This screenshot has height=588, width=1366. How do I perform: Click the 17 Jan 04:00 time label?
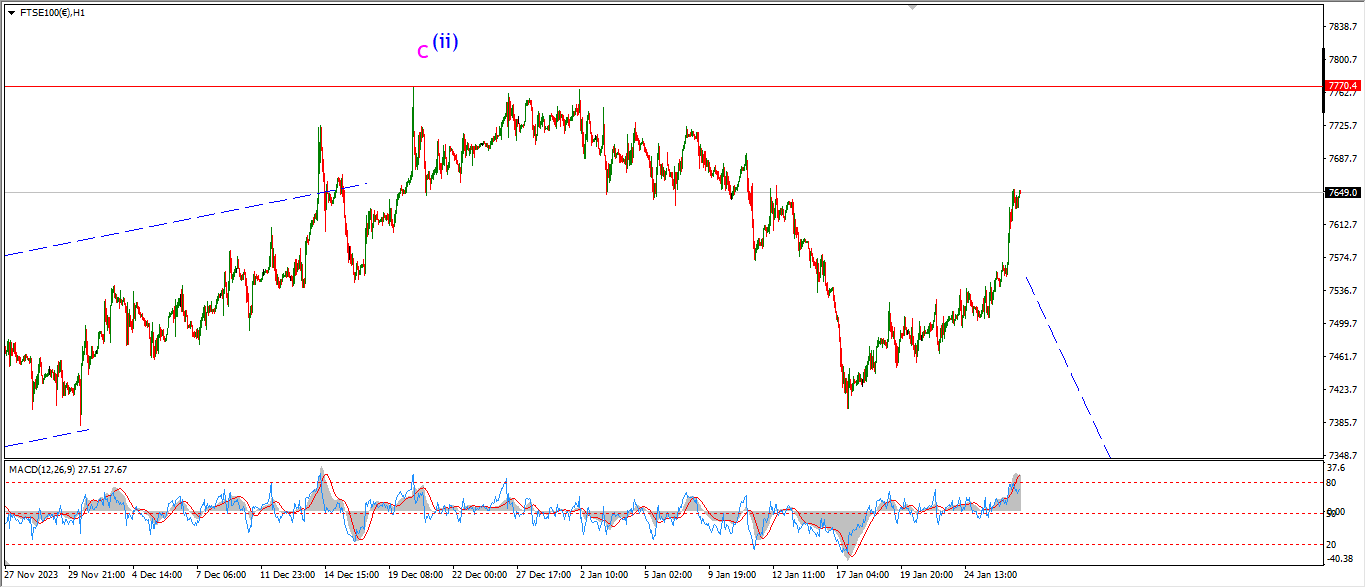pyautogui.click(x=861, y=575)
